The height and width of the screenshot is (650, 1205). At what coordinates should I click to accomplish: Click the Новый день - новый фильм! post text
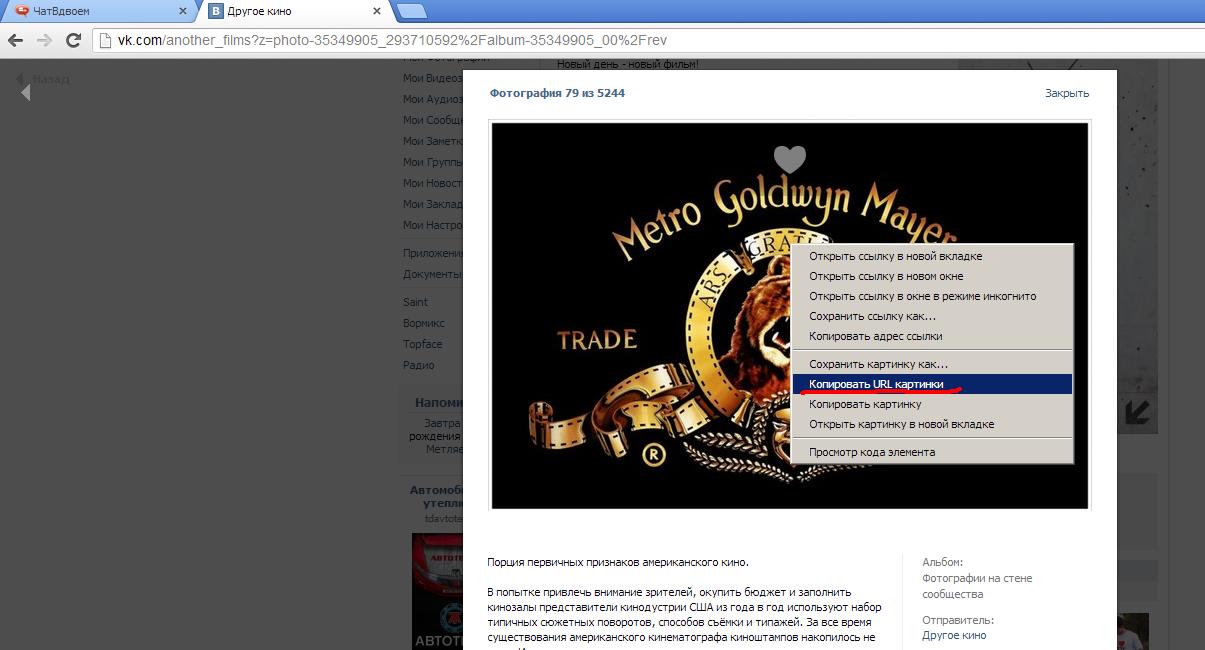point(628,64)
